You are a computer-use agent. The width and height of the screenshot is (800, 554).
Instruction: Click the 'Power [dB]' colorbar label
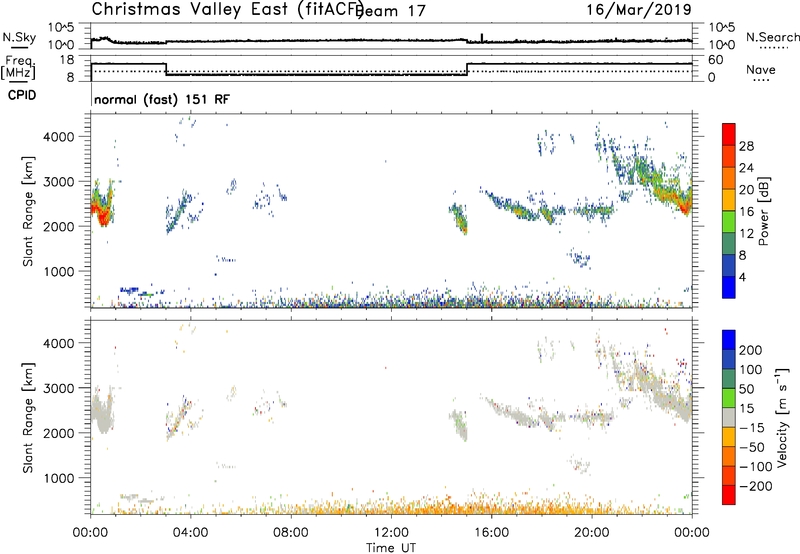(x=764, y=211)
